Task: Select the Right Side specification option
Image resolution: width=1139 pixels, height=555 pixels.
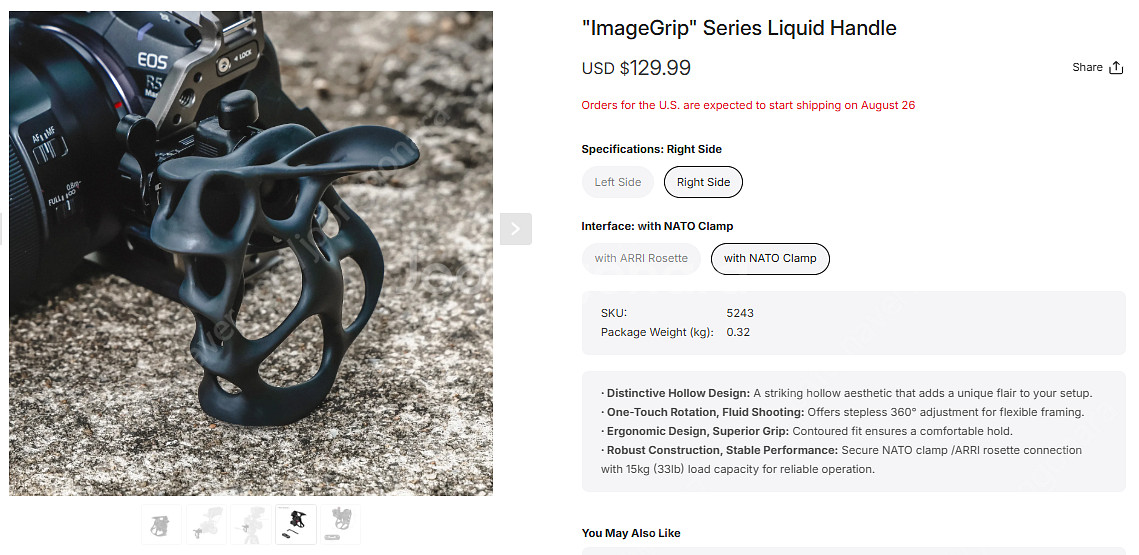Action: pyautogui.click(x=703, y=182)
